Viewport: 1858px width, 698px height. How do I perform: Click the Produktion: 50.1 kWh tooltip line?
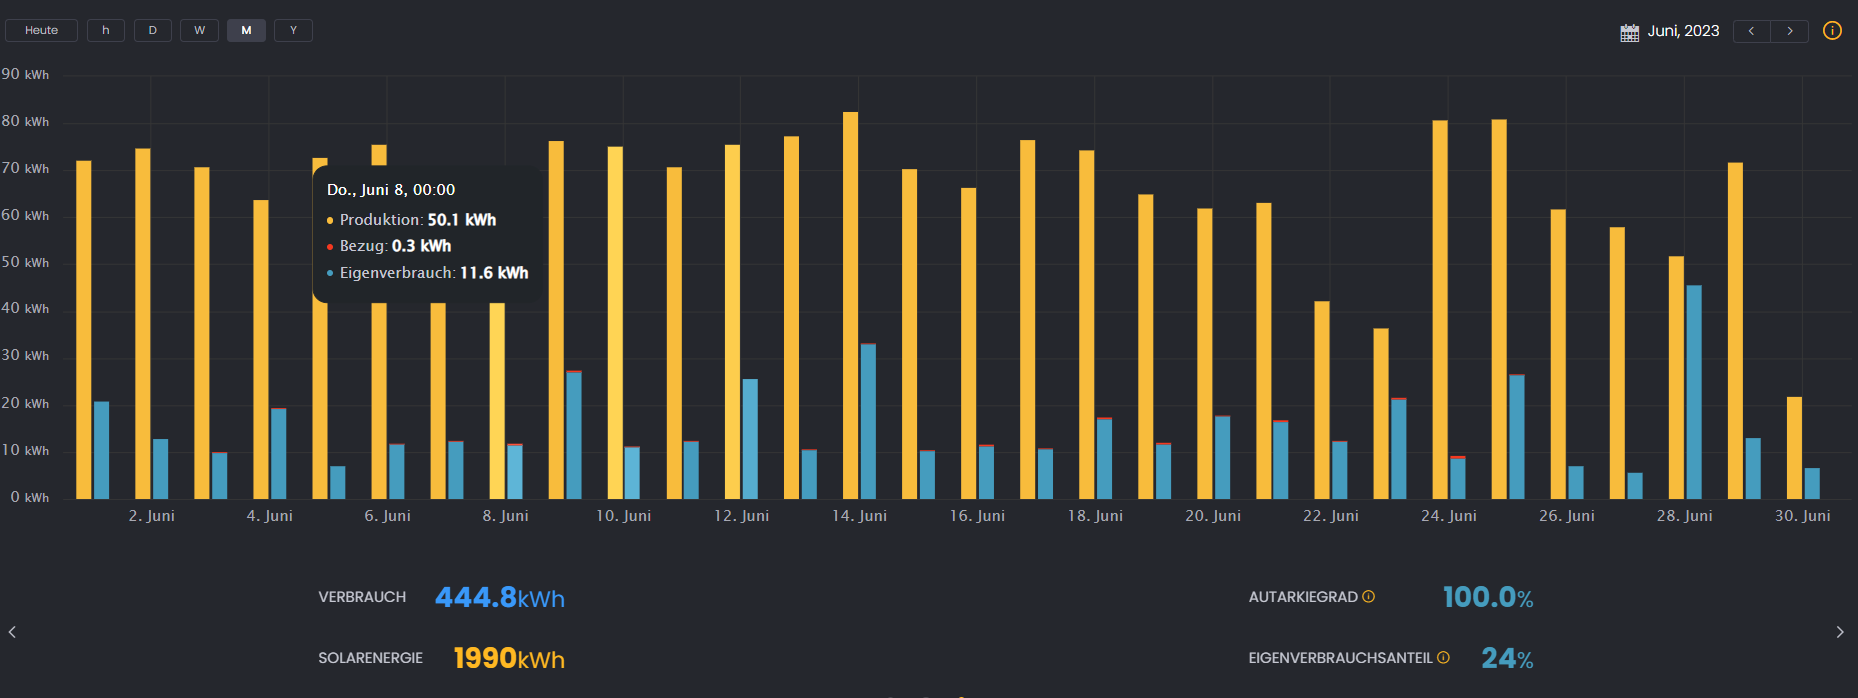point(411,220)
